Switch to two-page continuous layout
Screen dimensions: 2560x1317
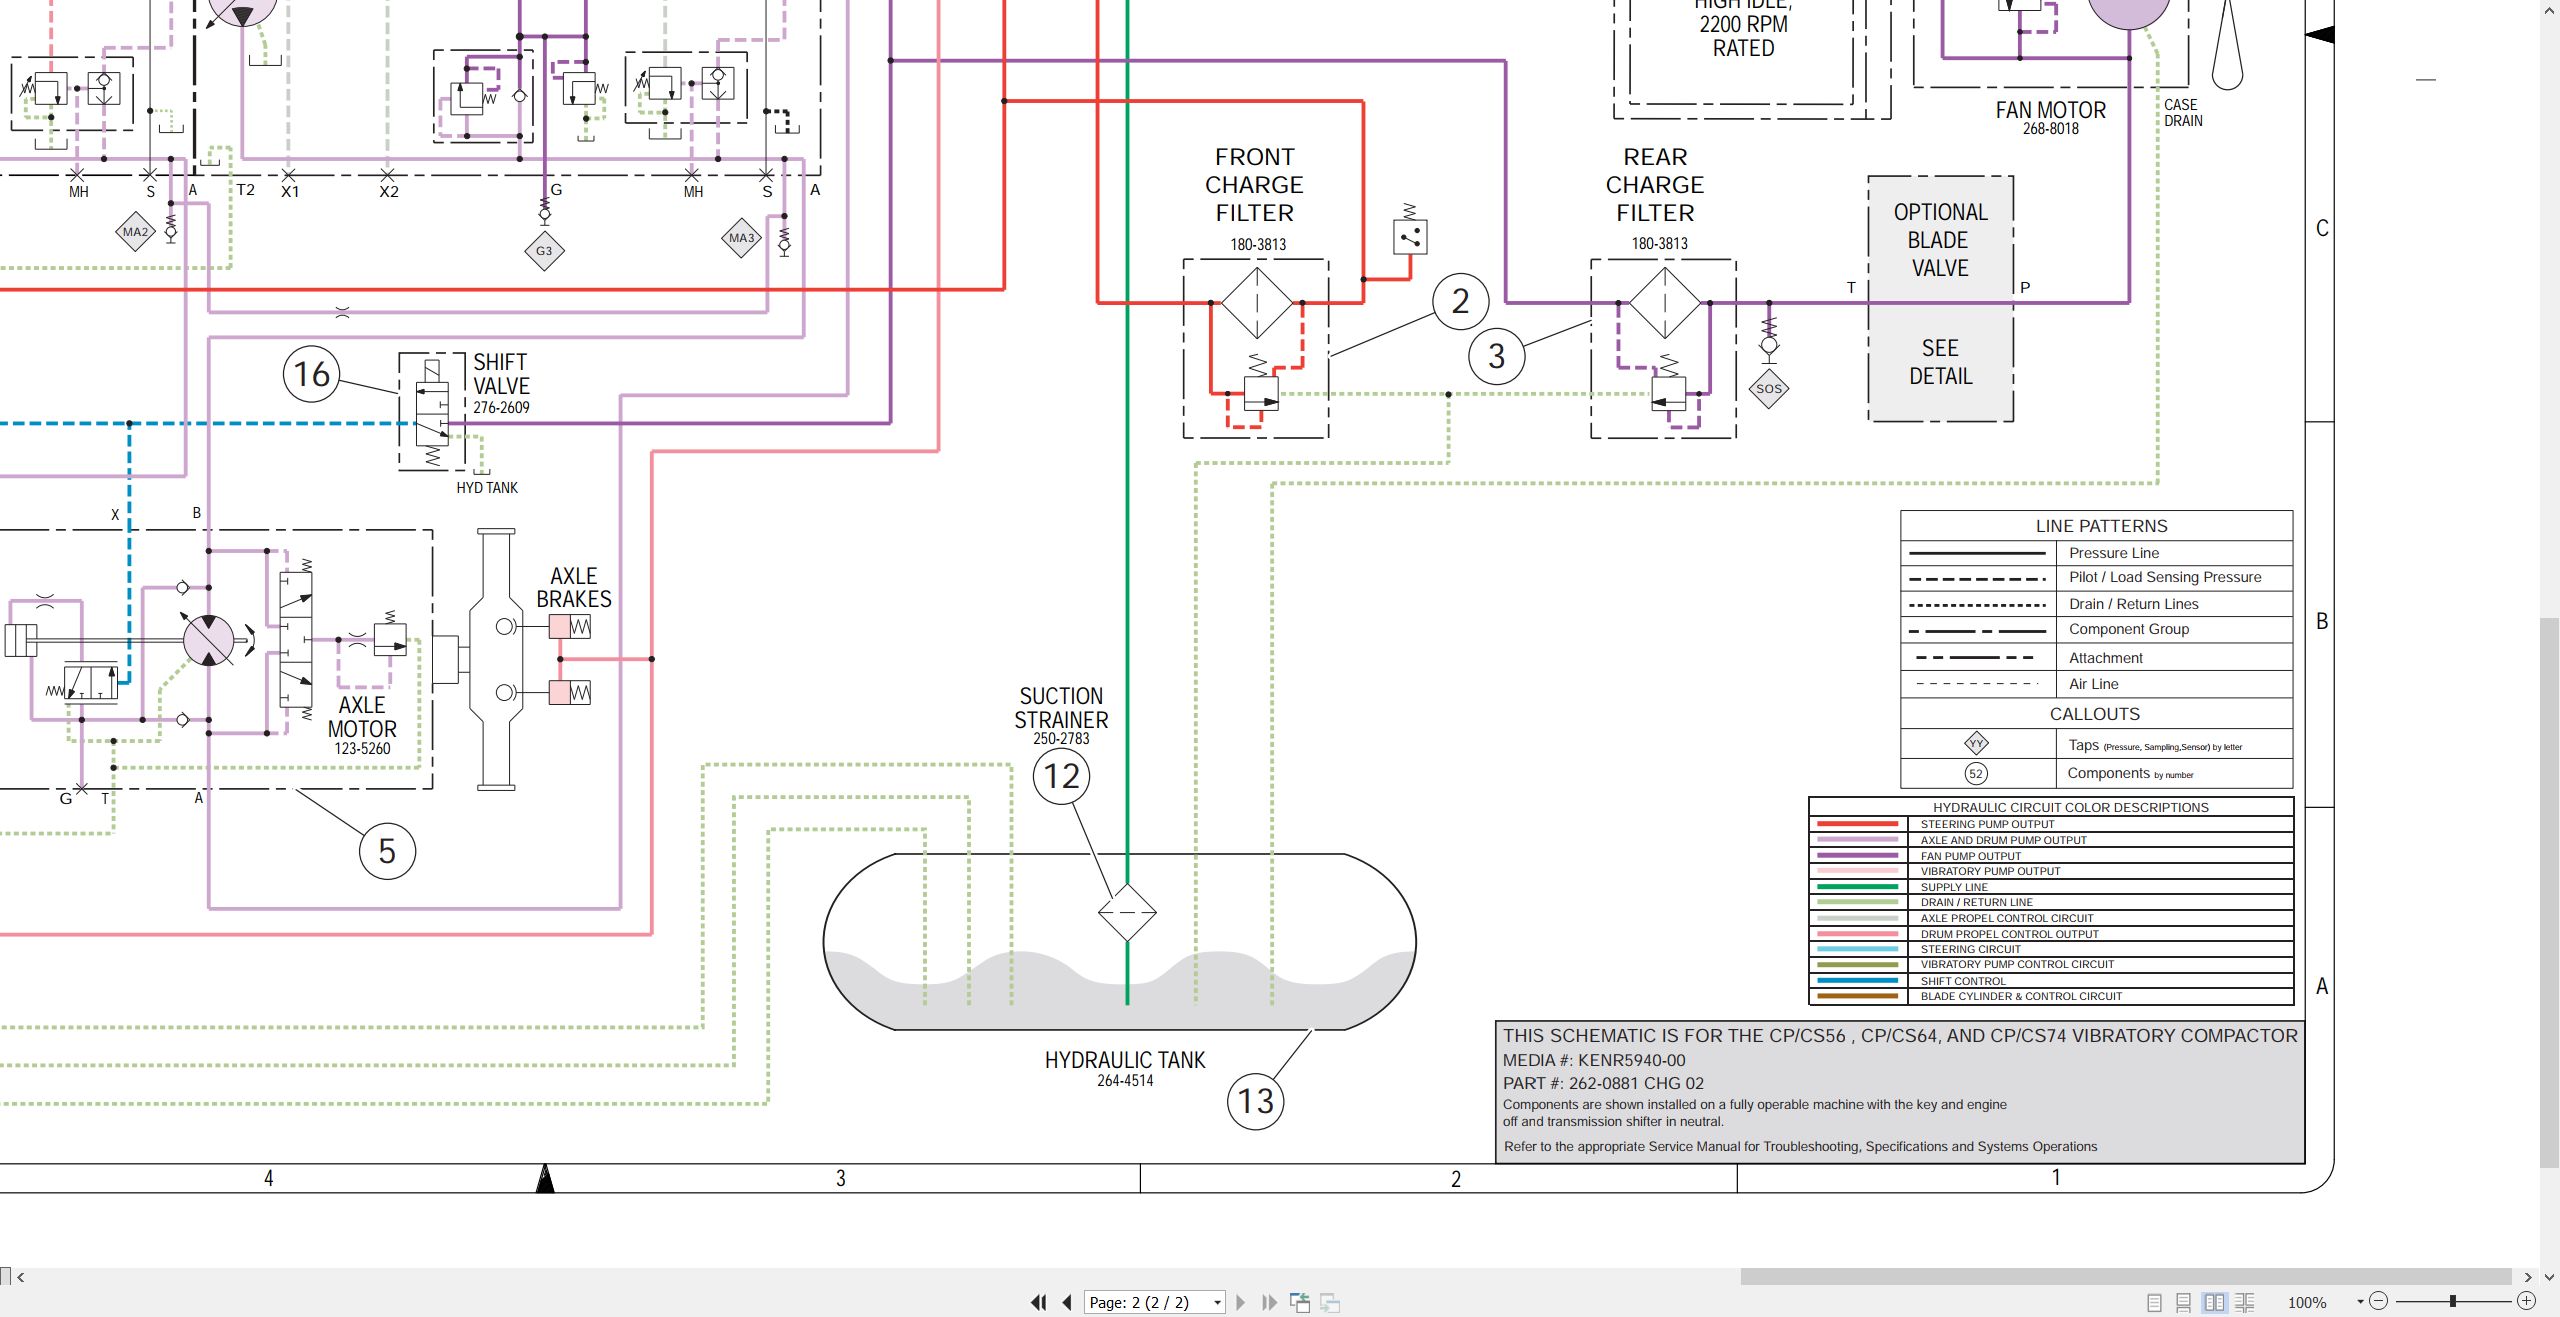click(x=2245, y=1302)
